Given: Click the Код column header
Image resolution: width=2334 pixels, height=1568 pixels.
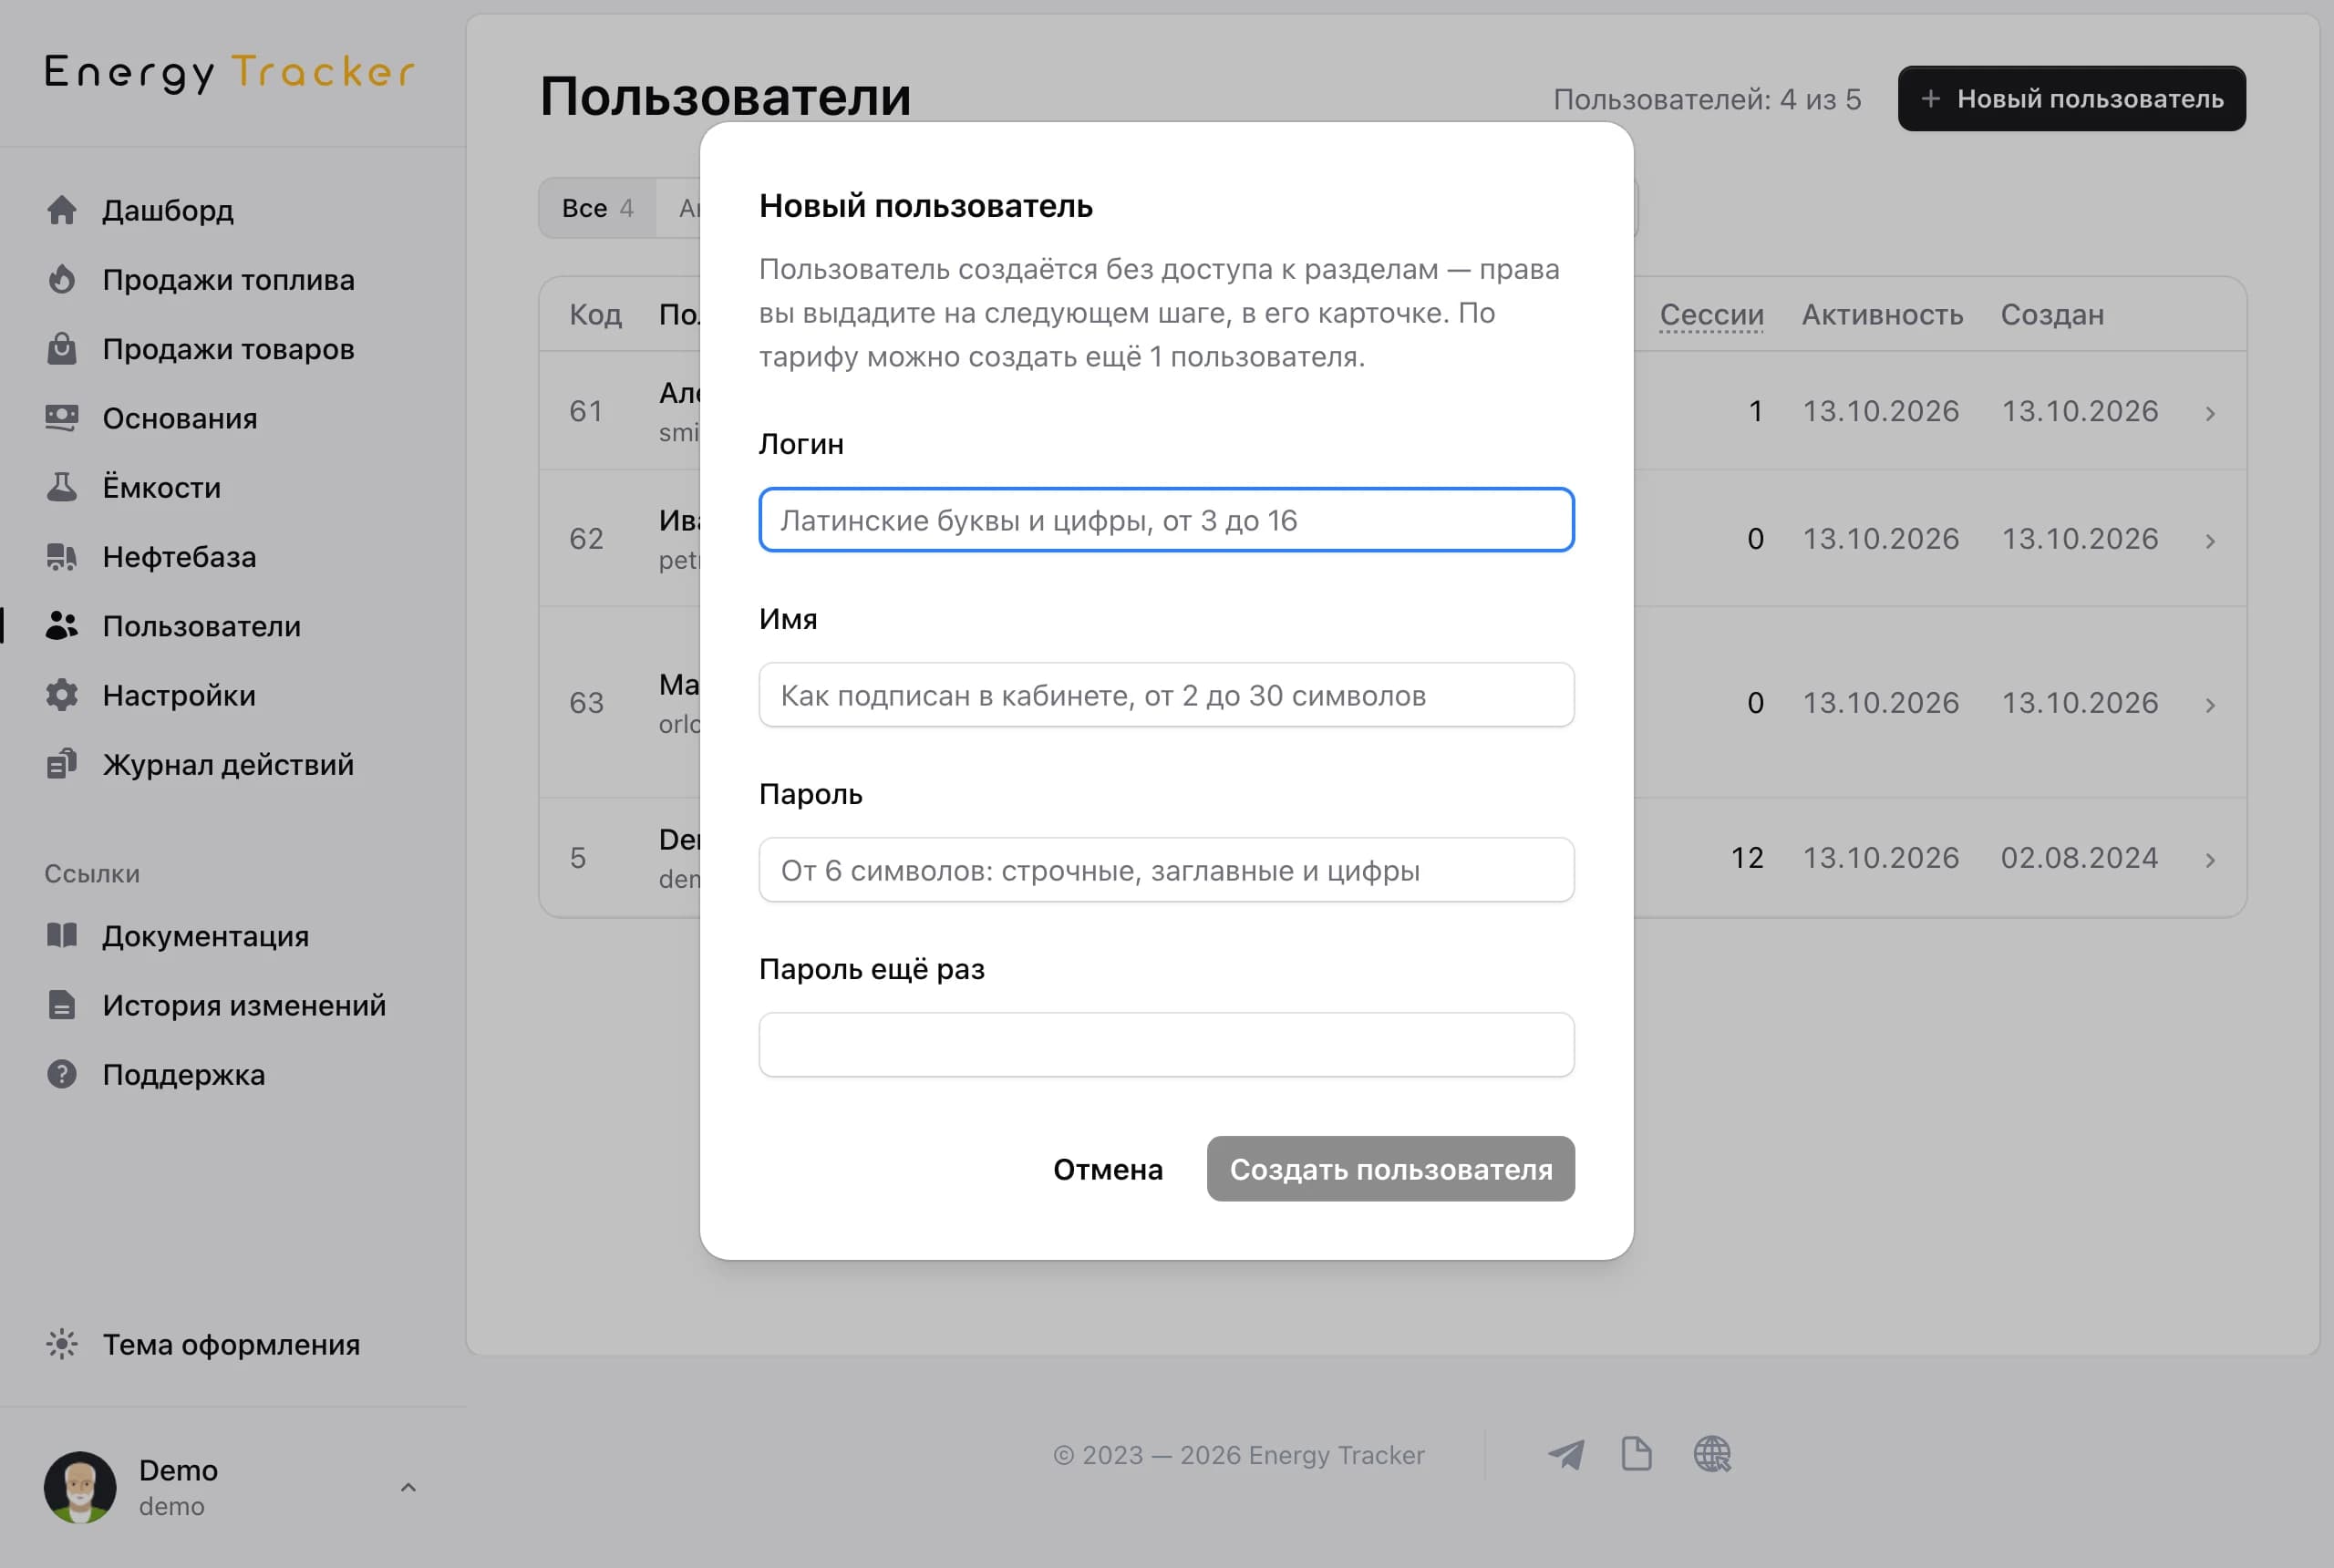Looking at the screenshot, I should [x=595, y=314].
